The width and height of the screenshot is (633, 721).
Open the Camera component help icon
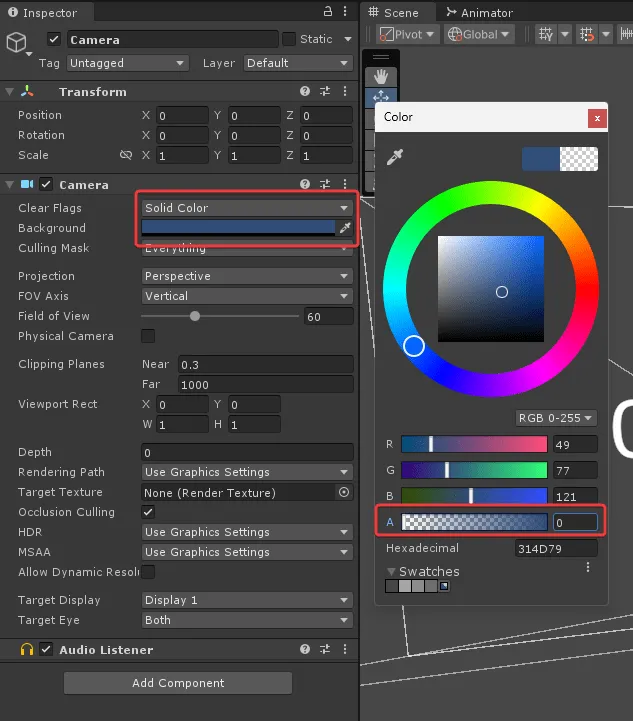tap(305, 185)
